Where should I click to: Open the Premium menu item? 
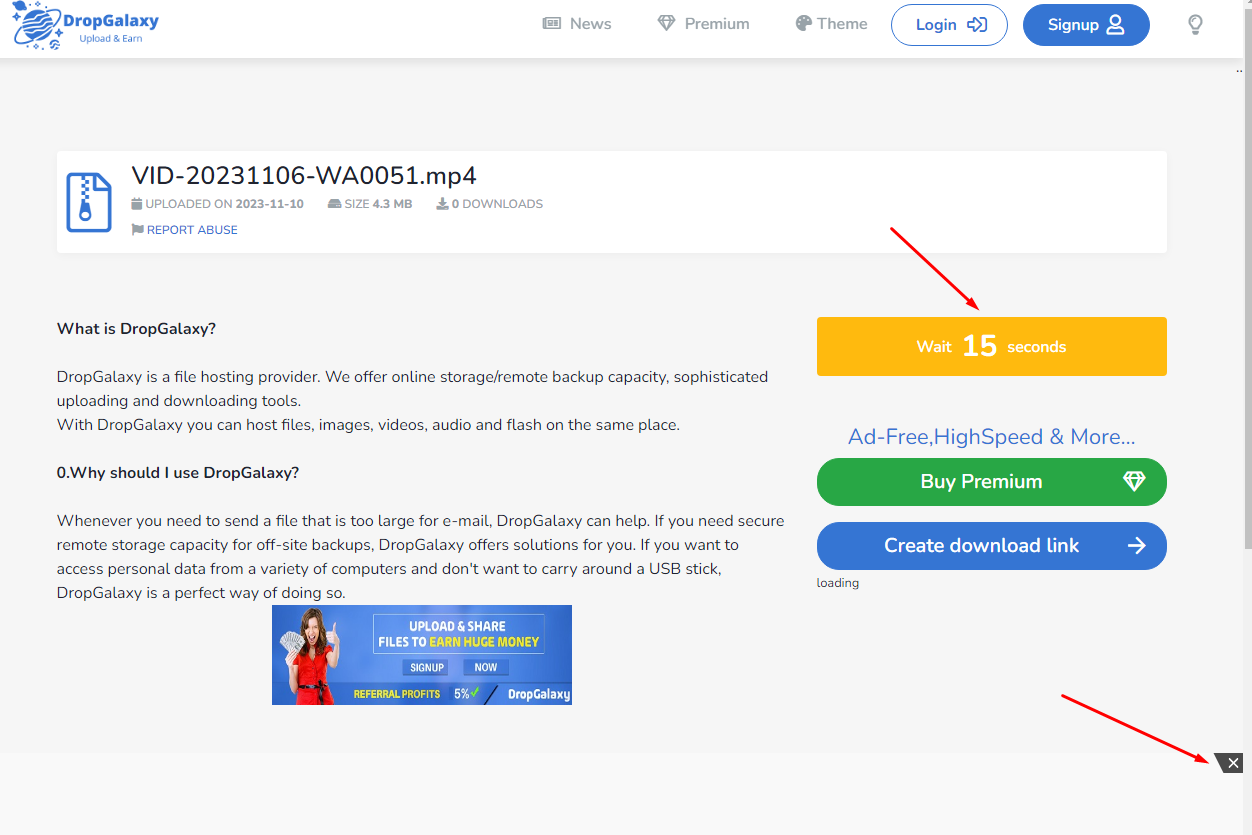click(703, 24)
